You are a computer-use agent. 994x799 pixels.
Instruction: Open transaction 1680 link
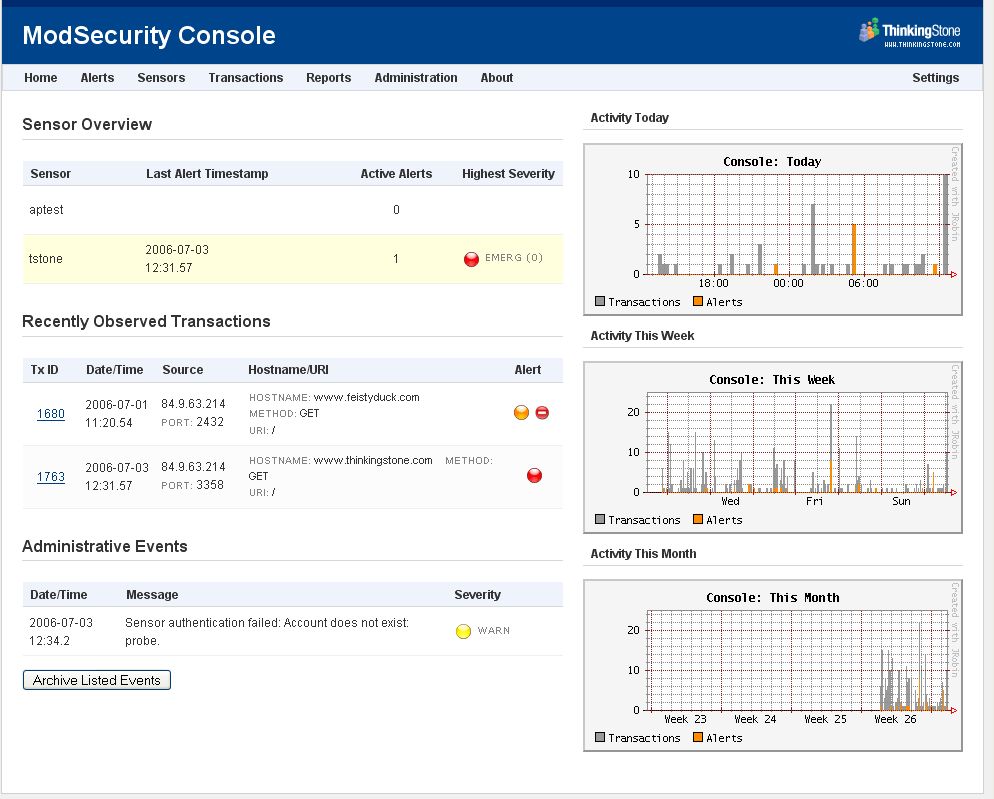tap(51, 414)
